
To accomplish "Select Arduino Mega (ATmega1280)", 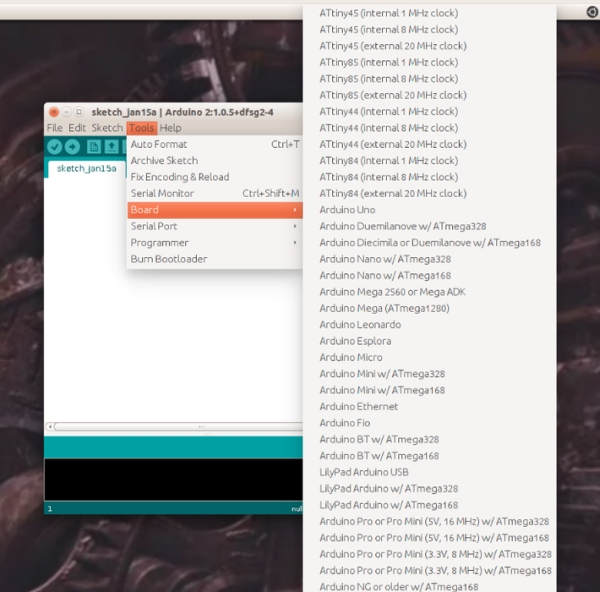I will click(x=430, y=308).
